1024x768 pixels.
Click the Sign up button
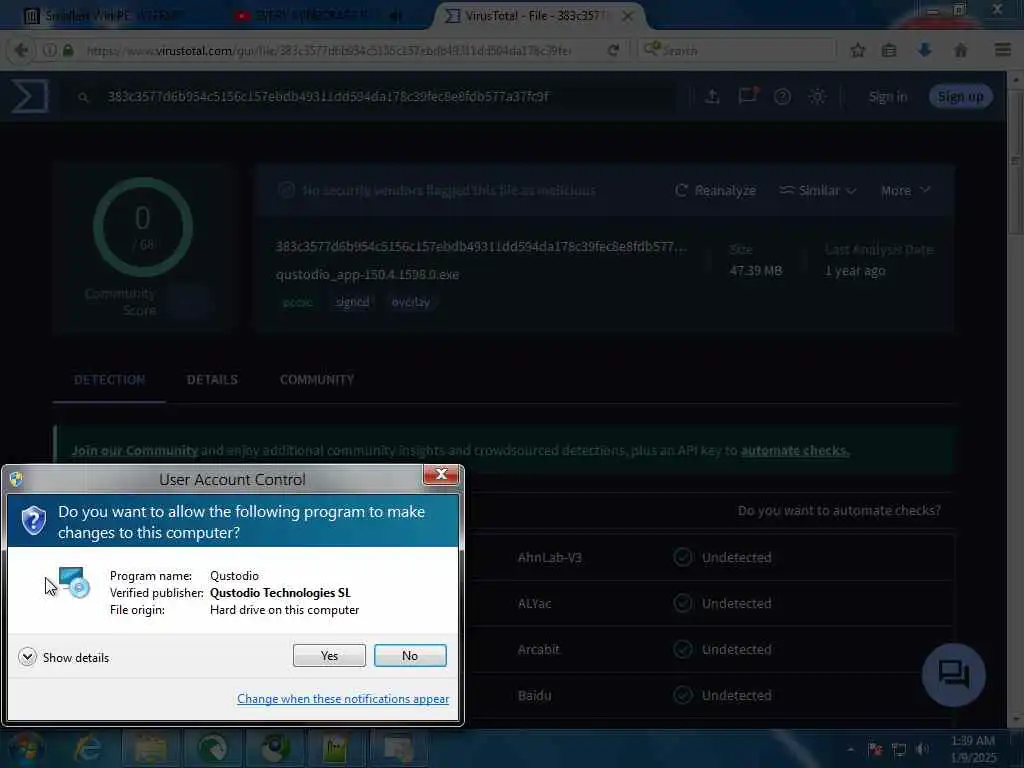pyautogui.click(x=961, y=97)
